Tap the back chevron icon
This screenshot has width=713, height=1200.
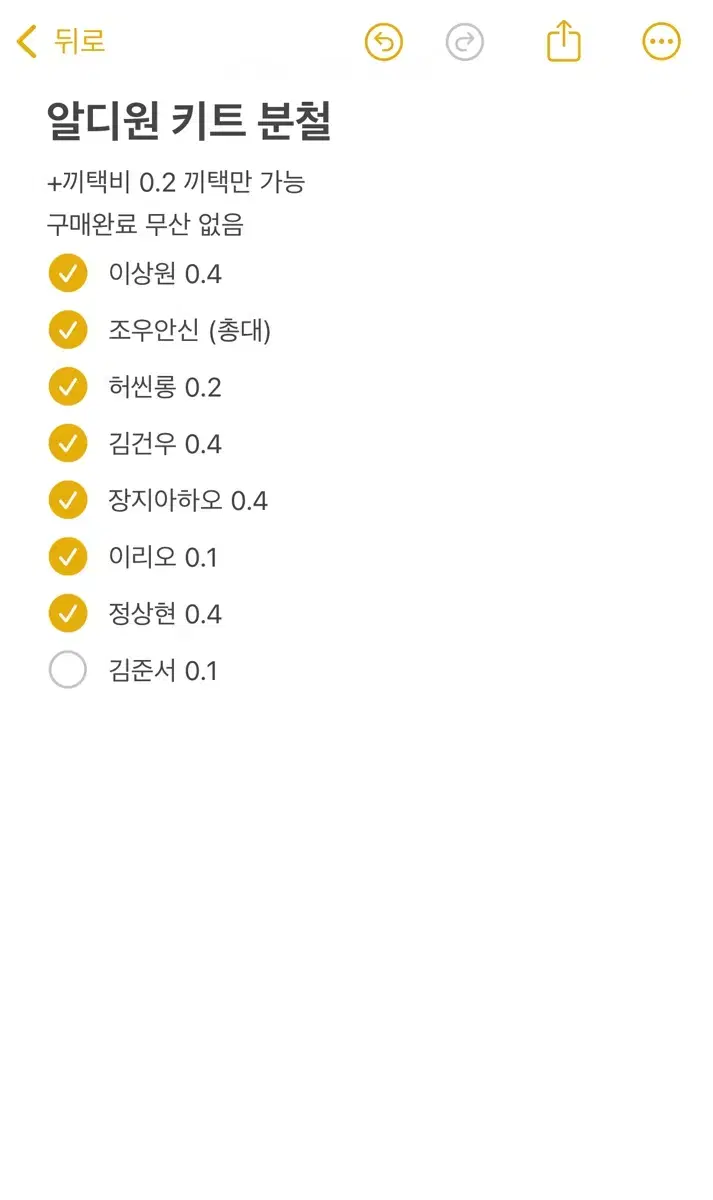[25, 42]
